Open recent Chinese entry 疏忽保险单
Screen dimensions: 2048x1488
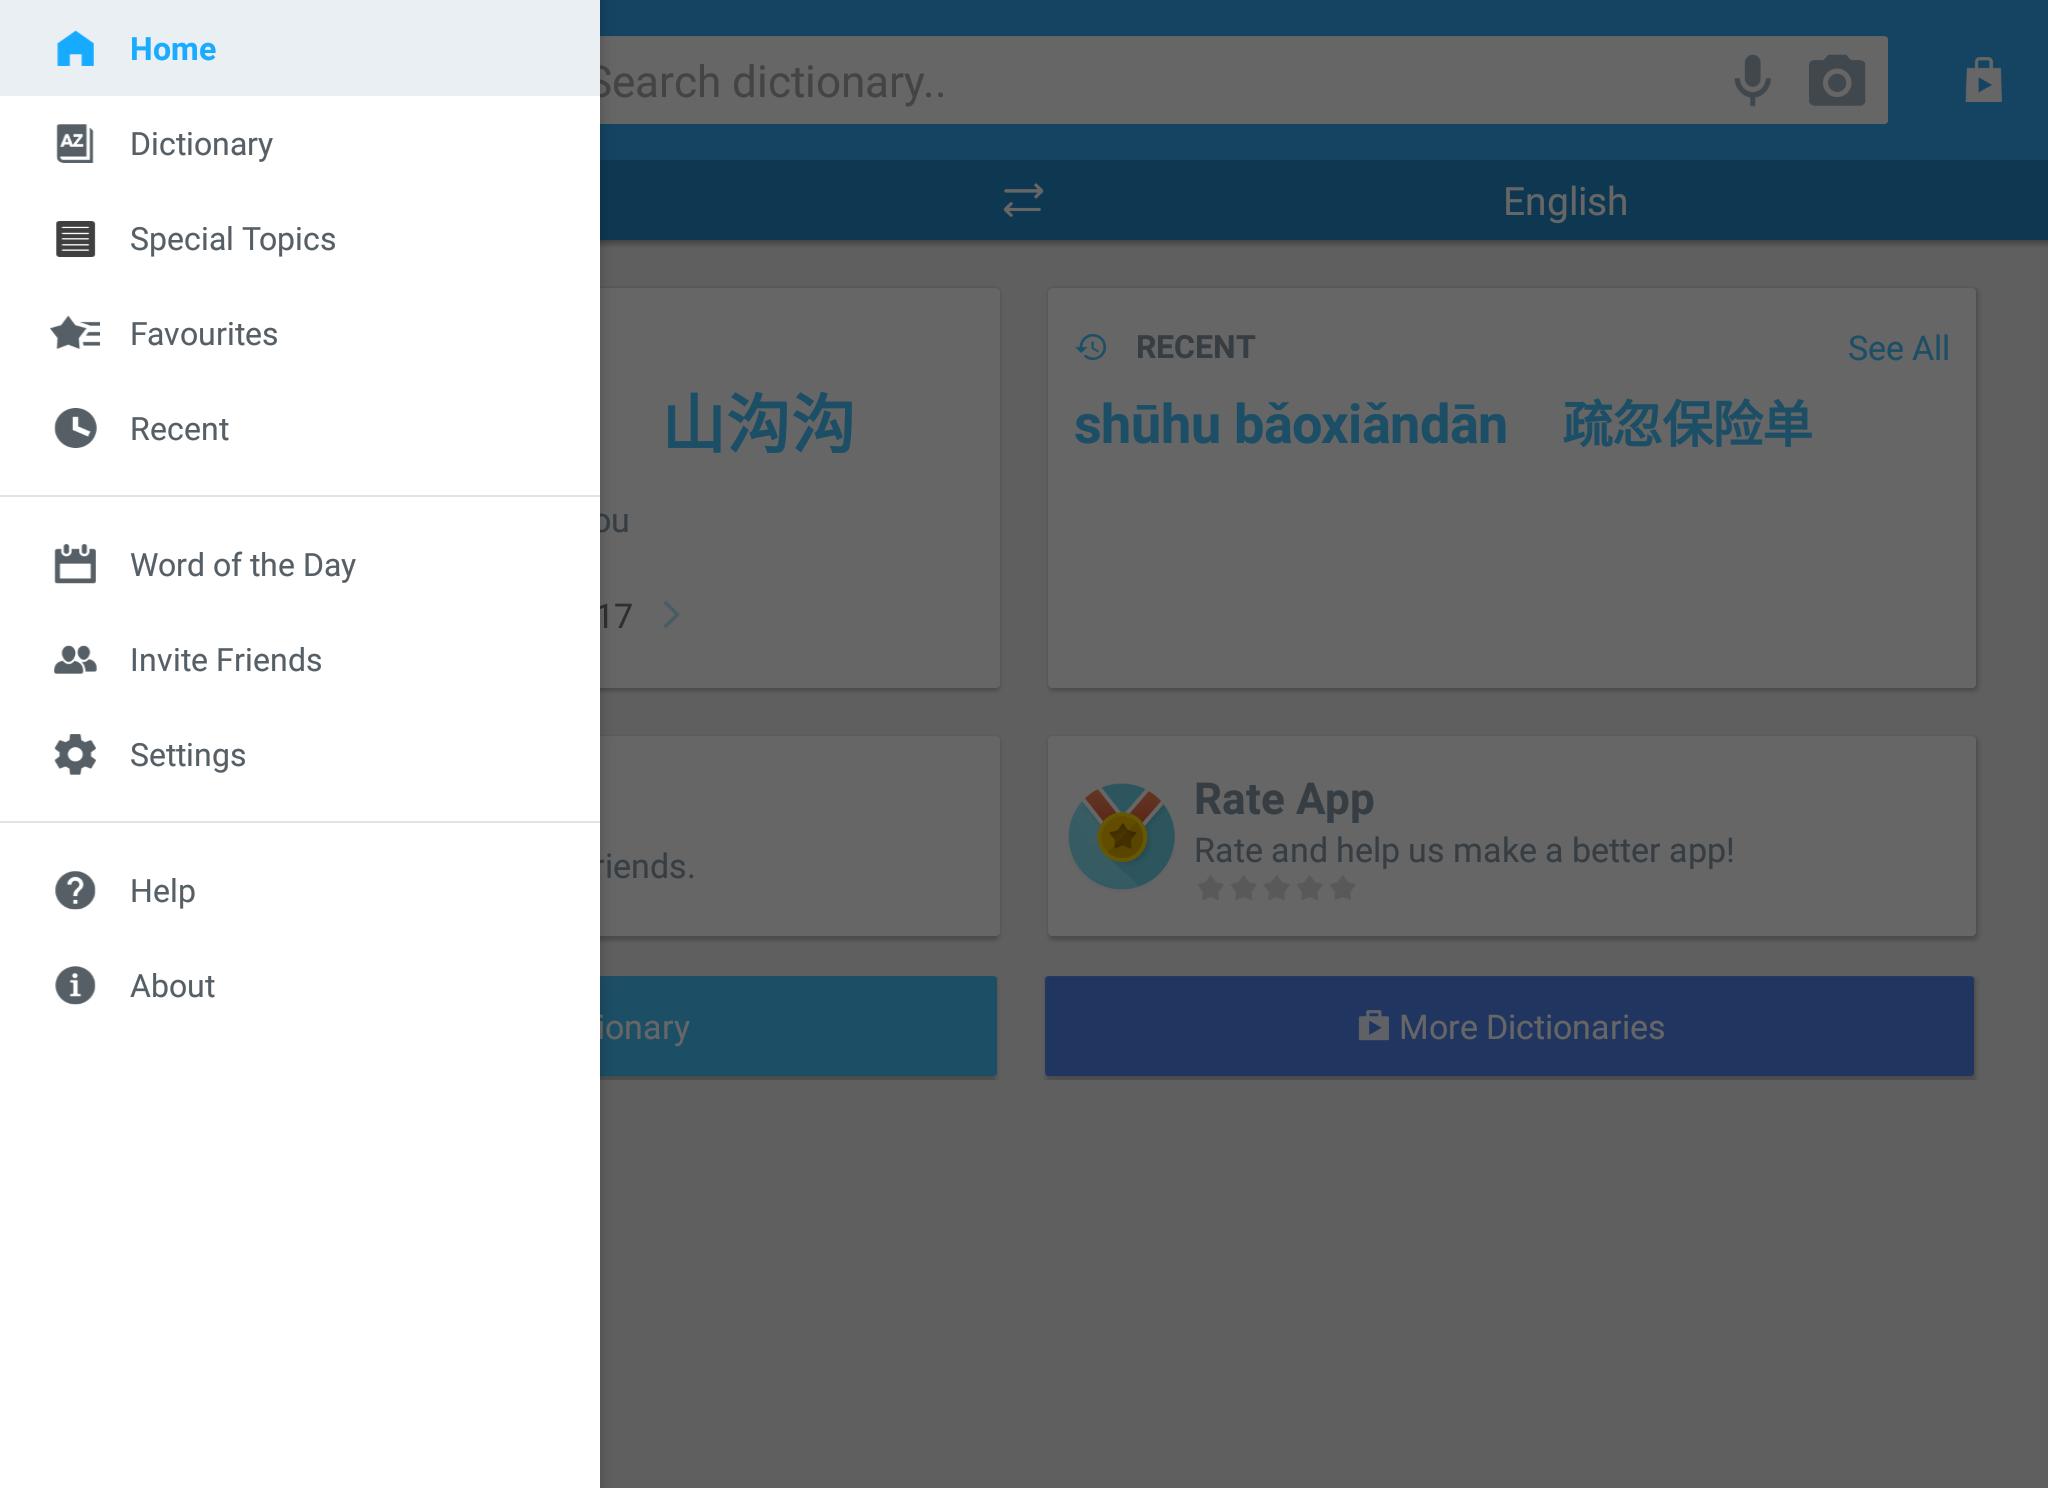coord(1687,423)
